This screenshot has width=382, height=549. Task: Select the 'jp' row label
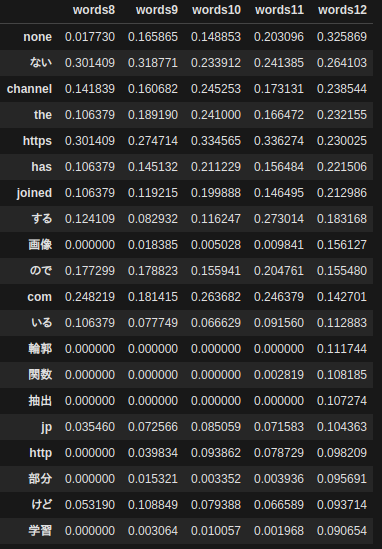[47, 427]
